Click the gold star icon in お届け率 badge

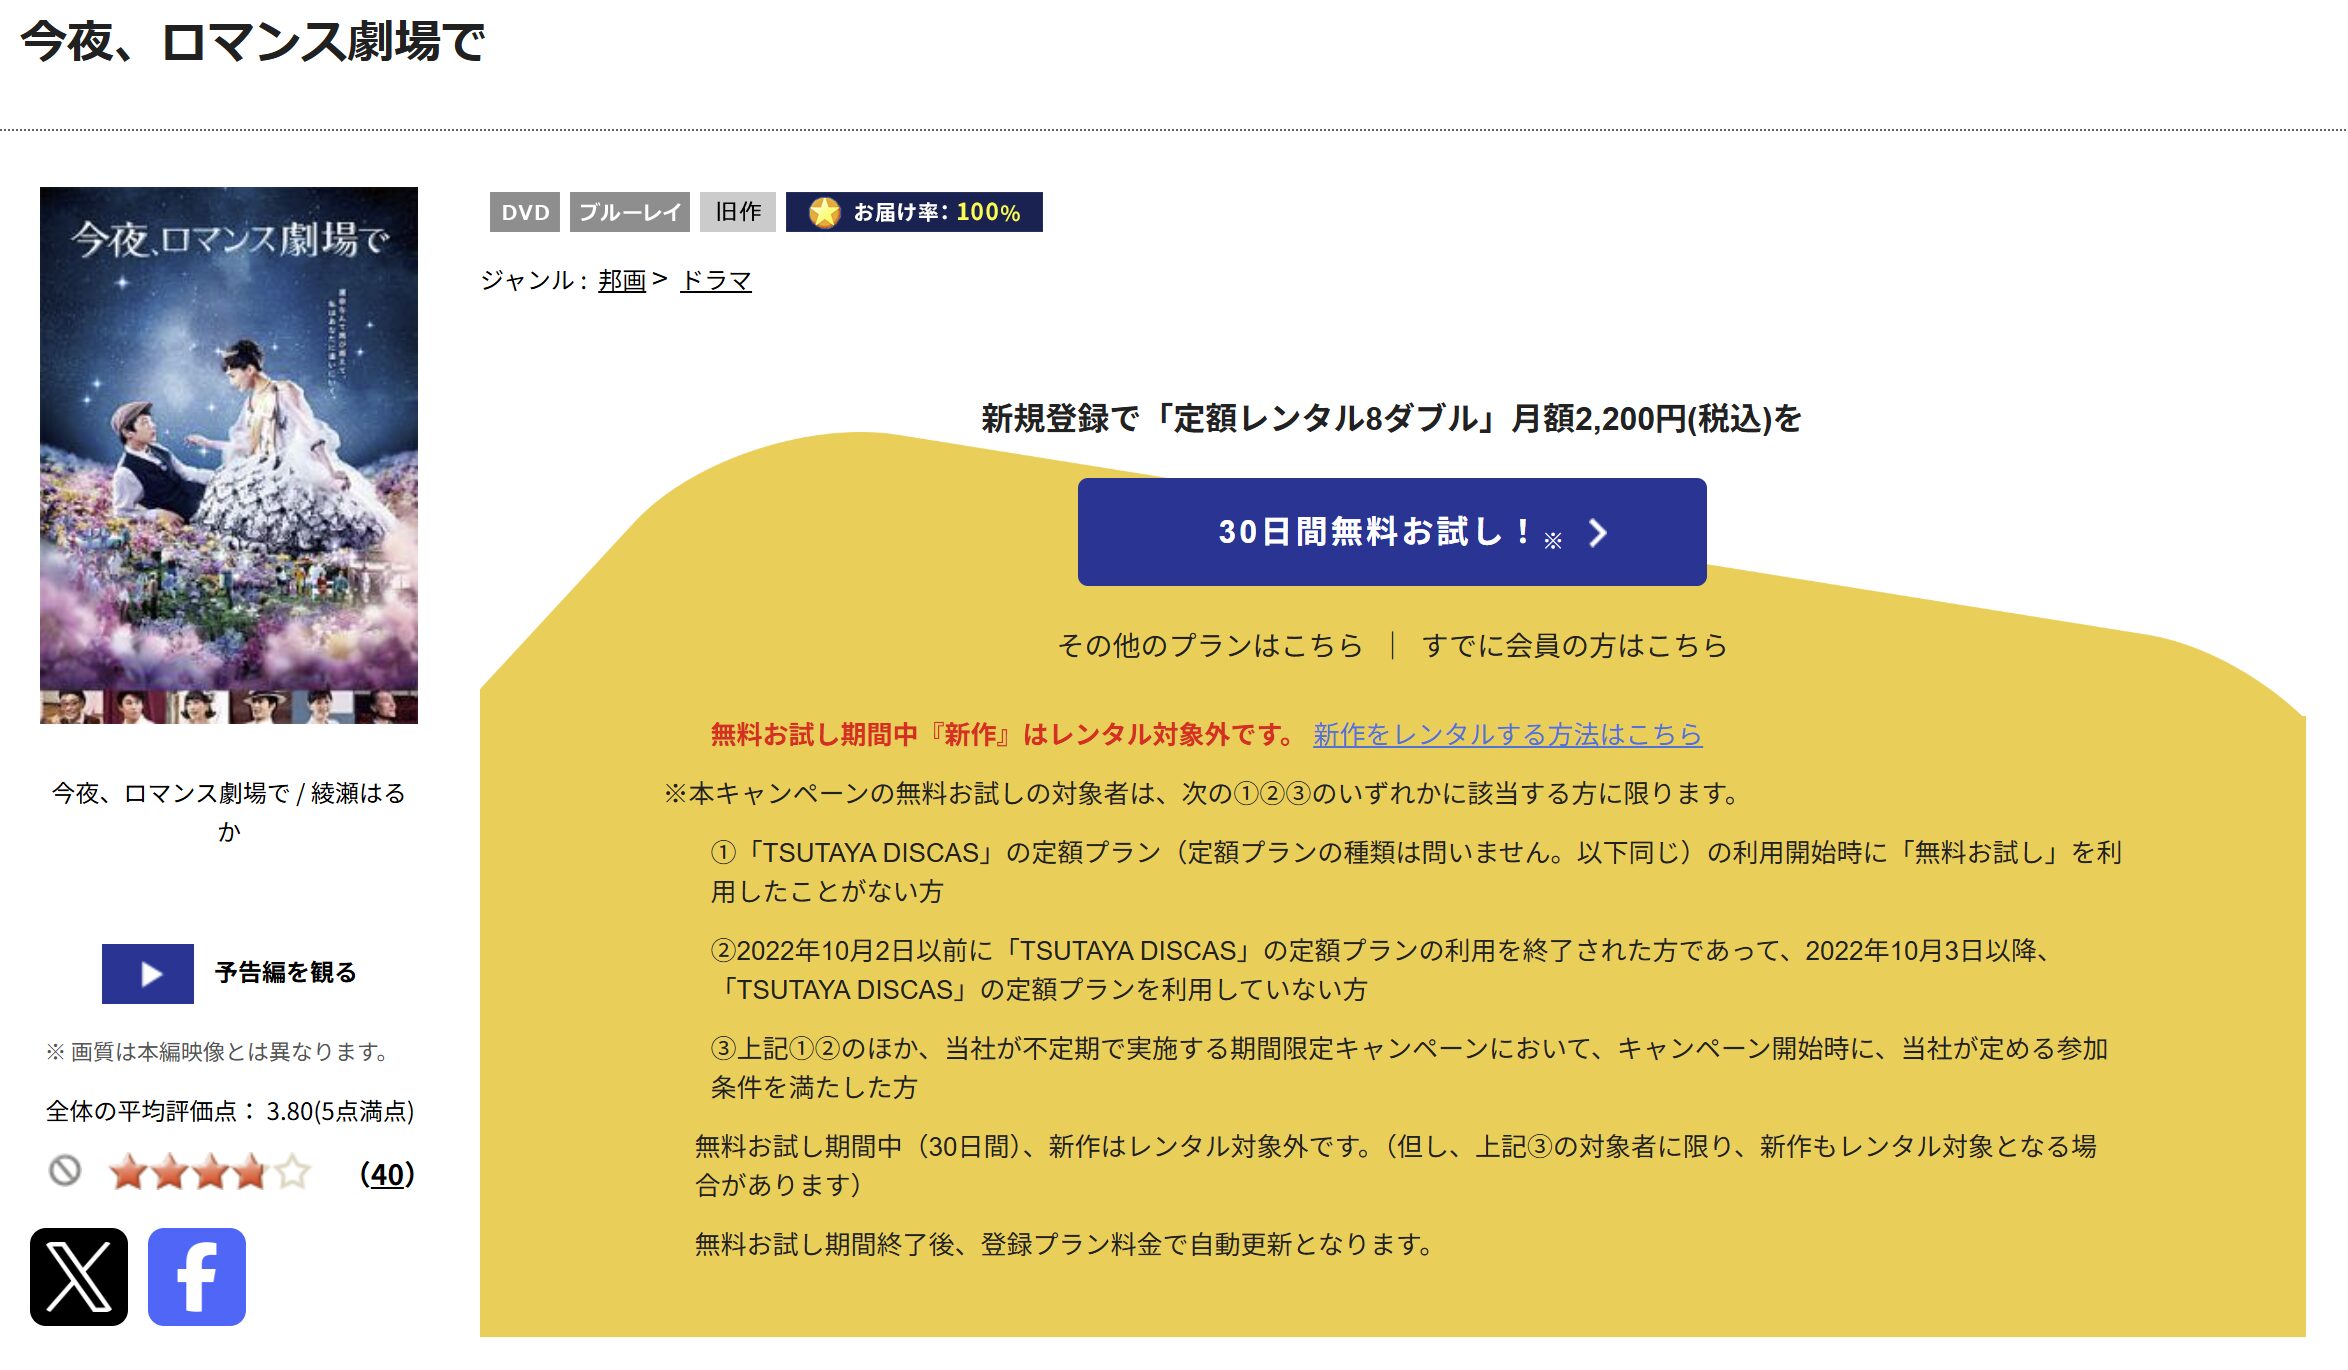click(824, 212)
